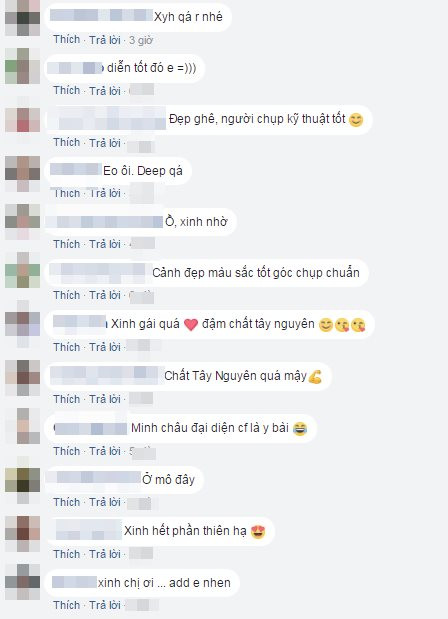The height and width of the screenshot is (619, 448).
Task: Open commenter name before 'Chất Tây Nguyên quá mậy'
Action: point(106,375)
